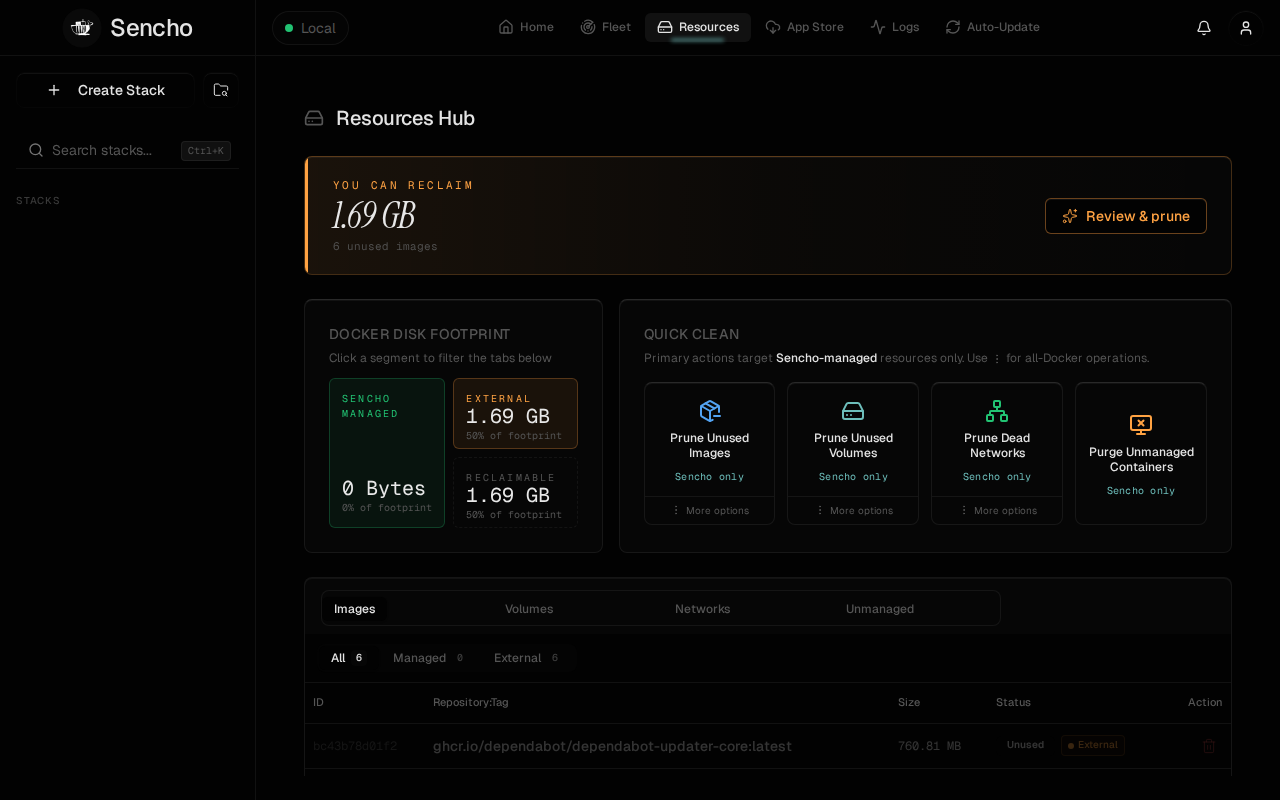Open the App Store page
The height and width of the screenshot is (800, 1280).
pos(805,27)
